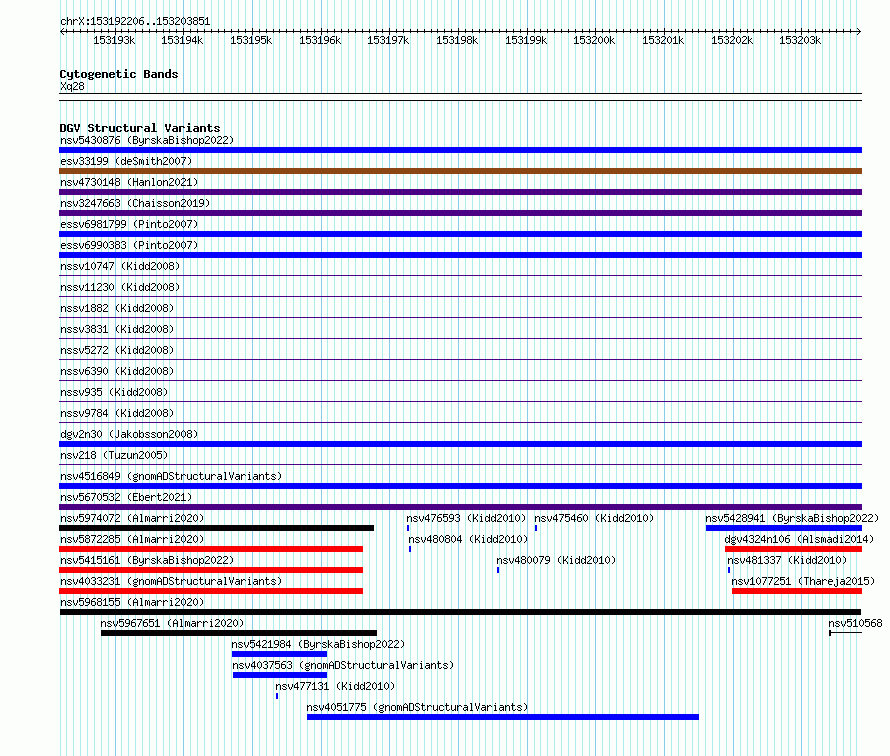Select nssv9784 (Kidd2008) label
The height and width of the screenshot is (756, 890).
pyautogui.click(x=117, y=413)
